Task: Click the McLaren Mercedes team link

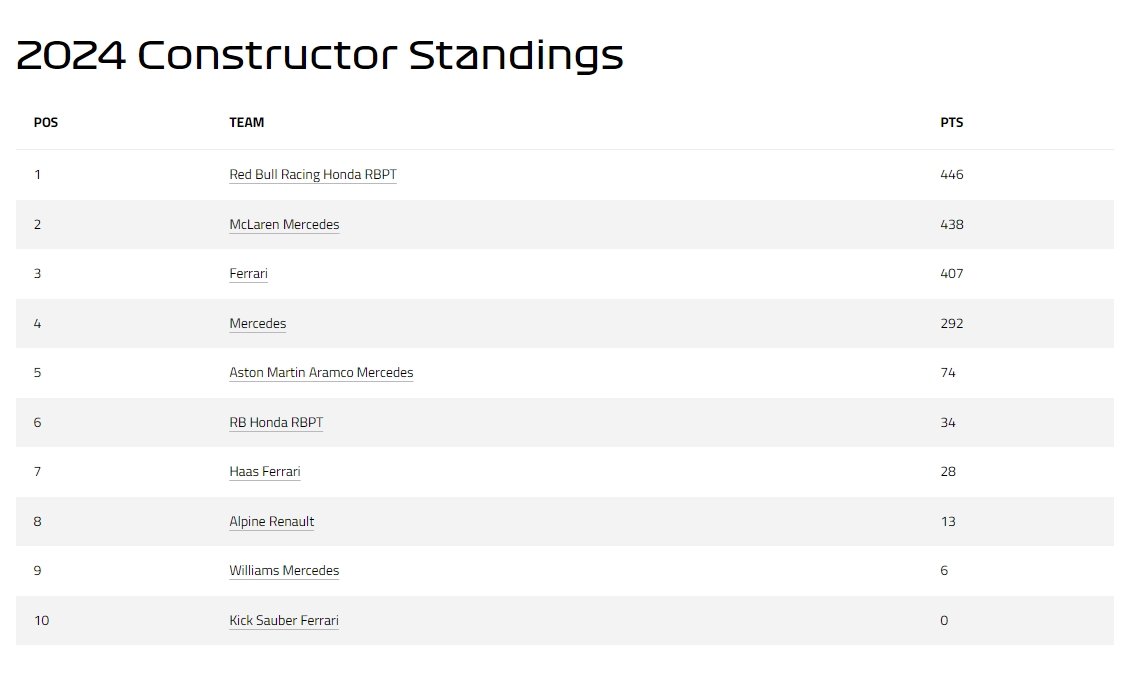Action: (284, 224)
